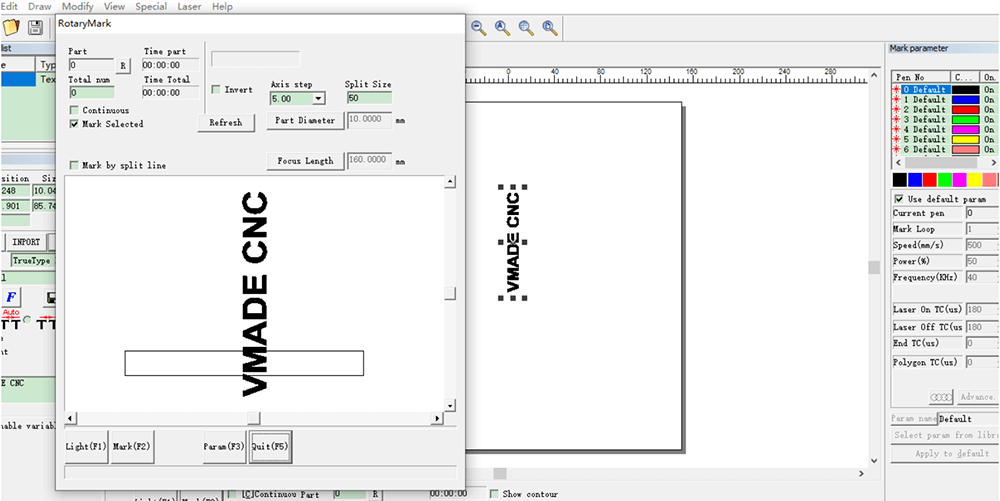
Task: Open the Laser menu
Action: click(189, 7)
